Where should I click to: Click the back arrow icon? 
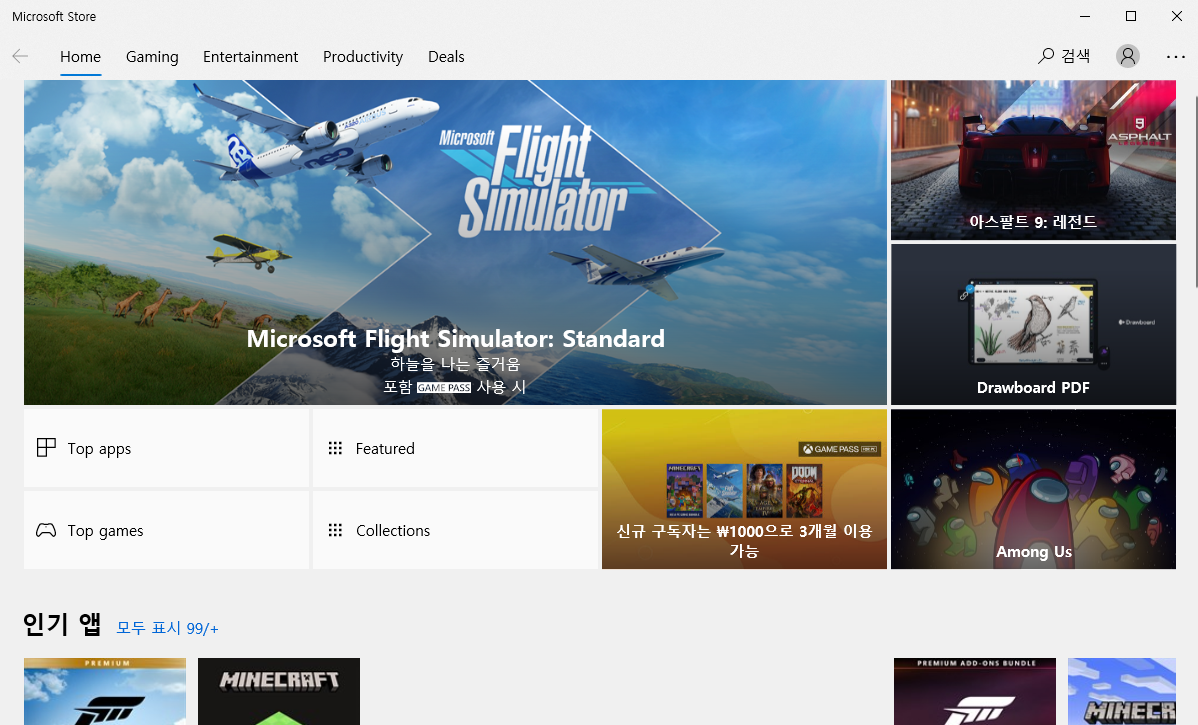click(x=20, y=56)
